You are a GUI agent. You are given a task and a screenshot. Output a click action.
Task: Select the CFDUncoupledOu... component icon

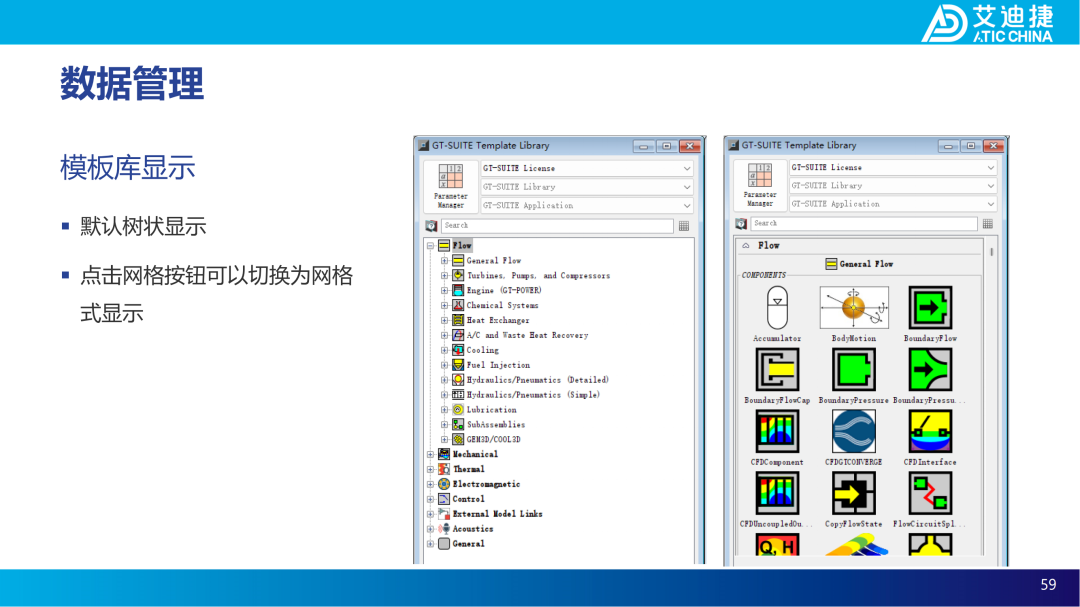pos(777,493)
